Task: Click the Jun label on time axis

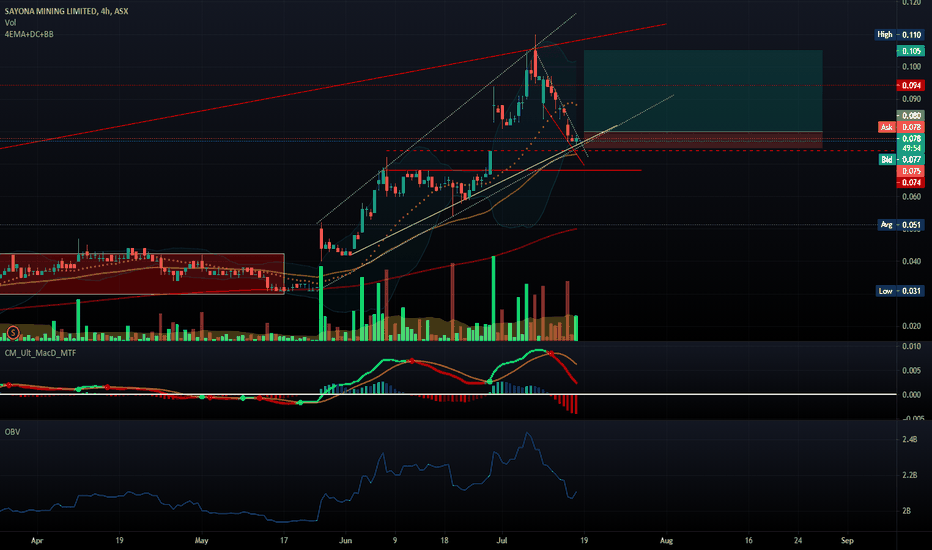Action: pyautogui.click(x=345, y=540)
